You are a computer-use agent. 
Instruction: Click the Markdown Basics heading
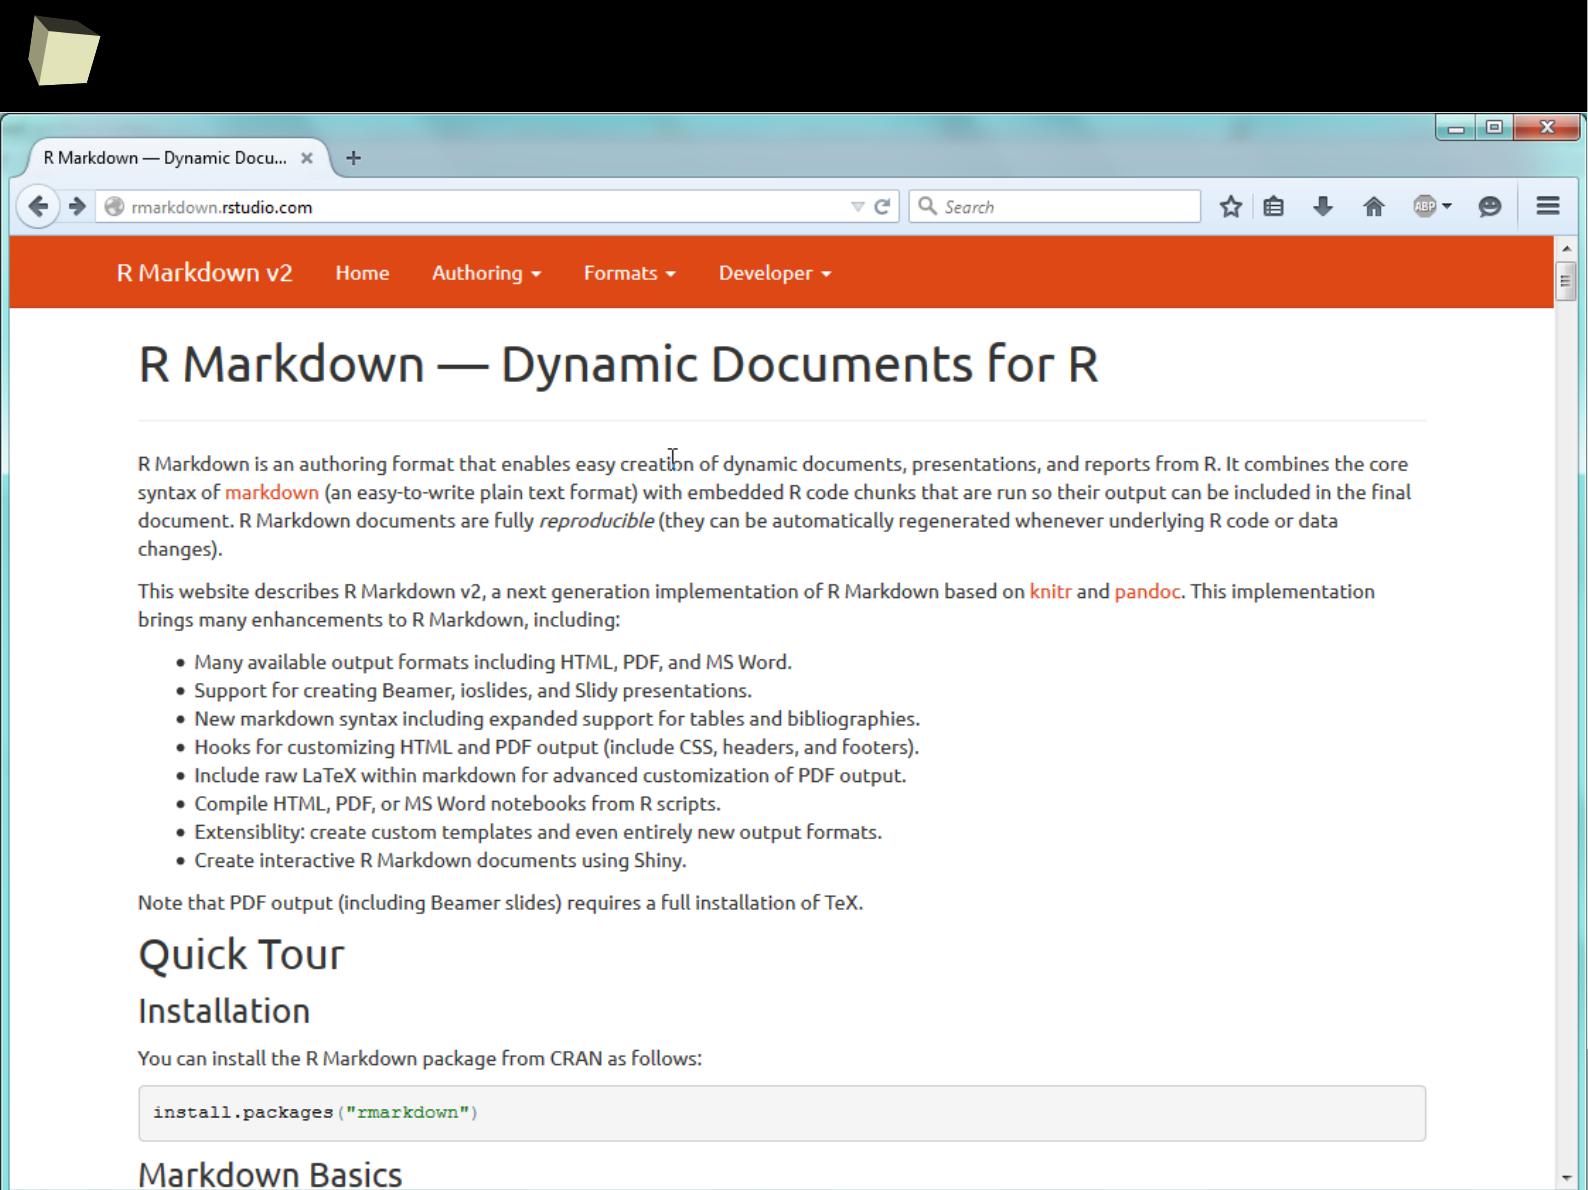click(x=270, y=1174)
